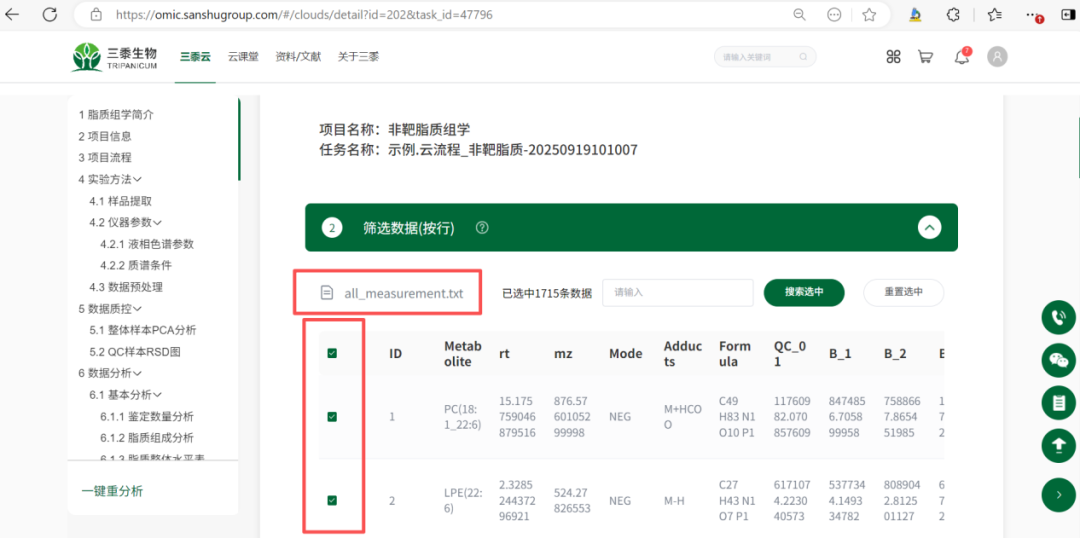Click help icon beside 筛选数据(按行)
Screen dimensions: 1080x538
(x=482, y=228)
